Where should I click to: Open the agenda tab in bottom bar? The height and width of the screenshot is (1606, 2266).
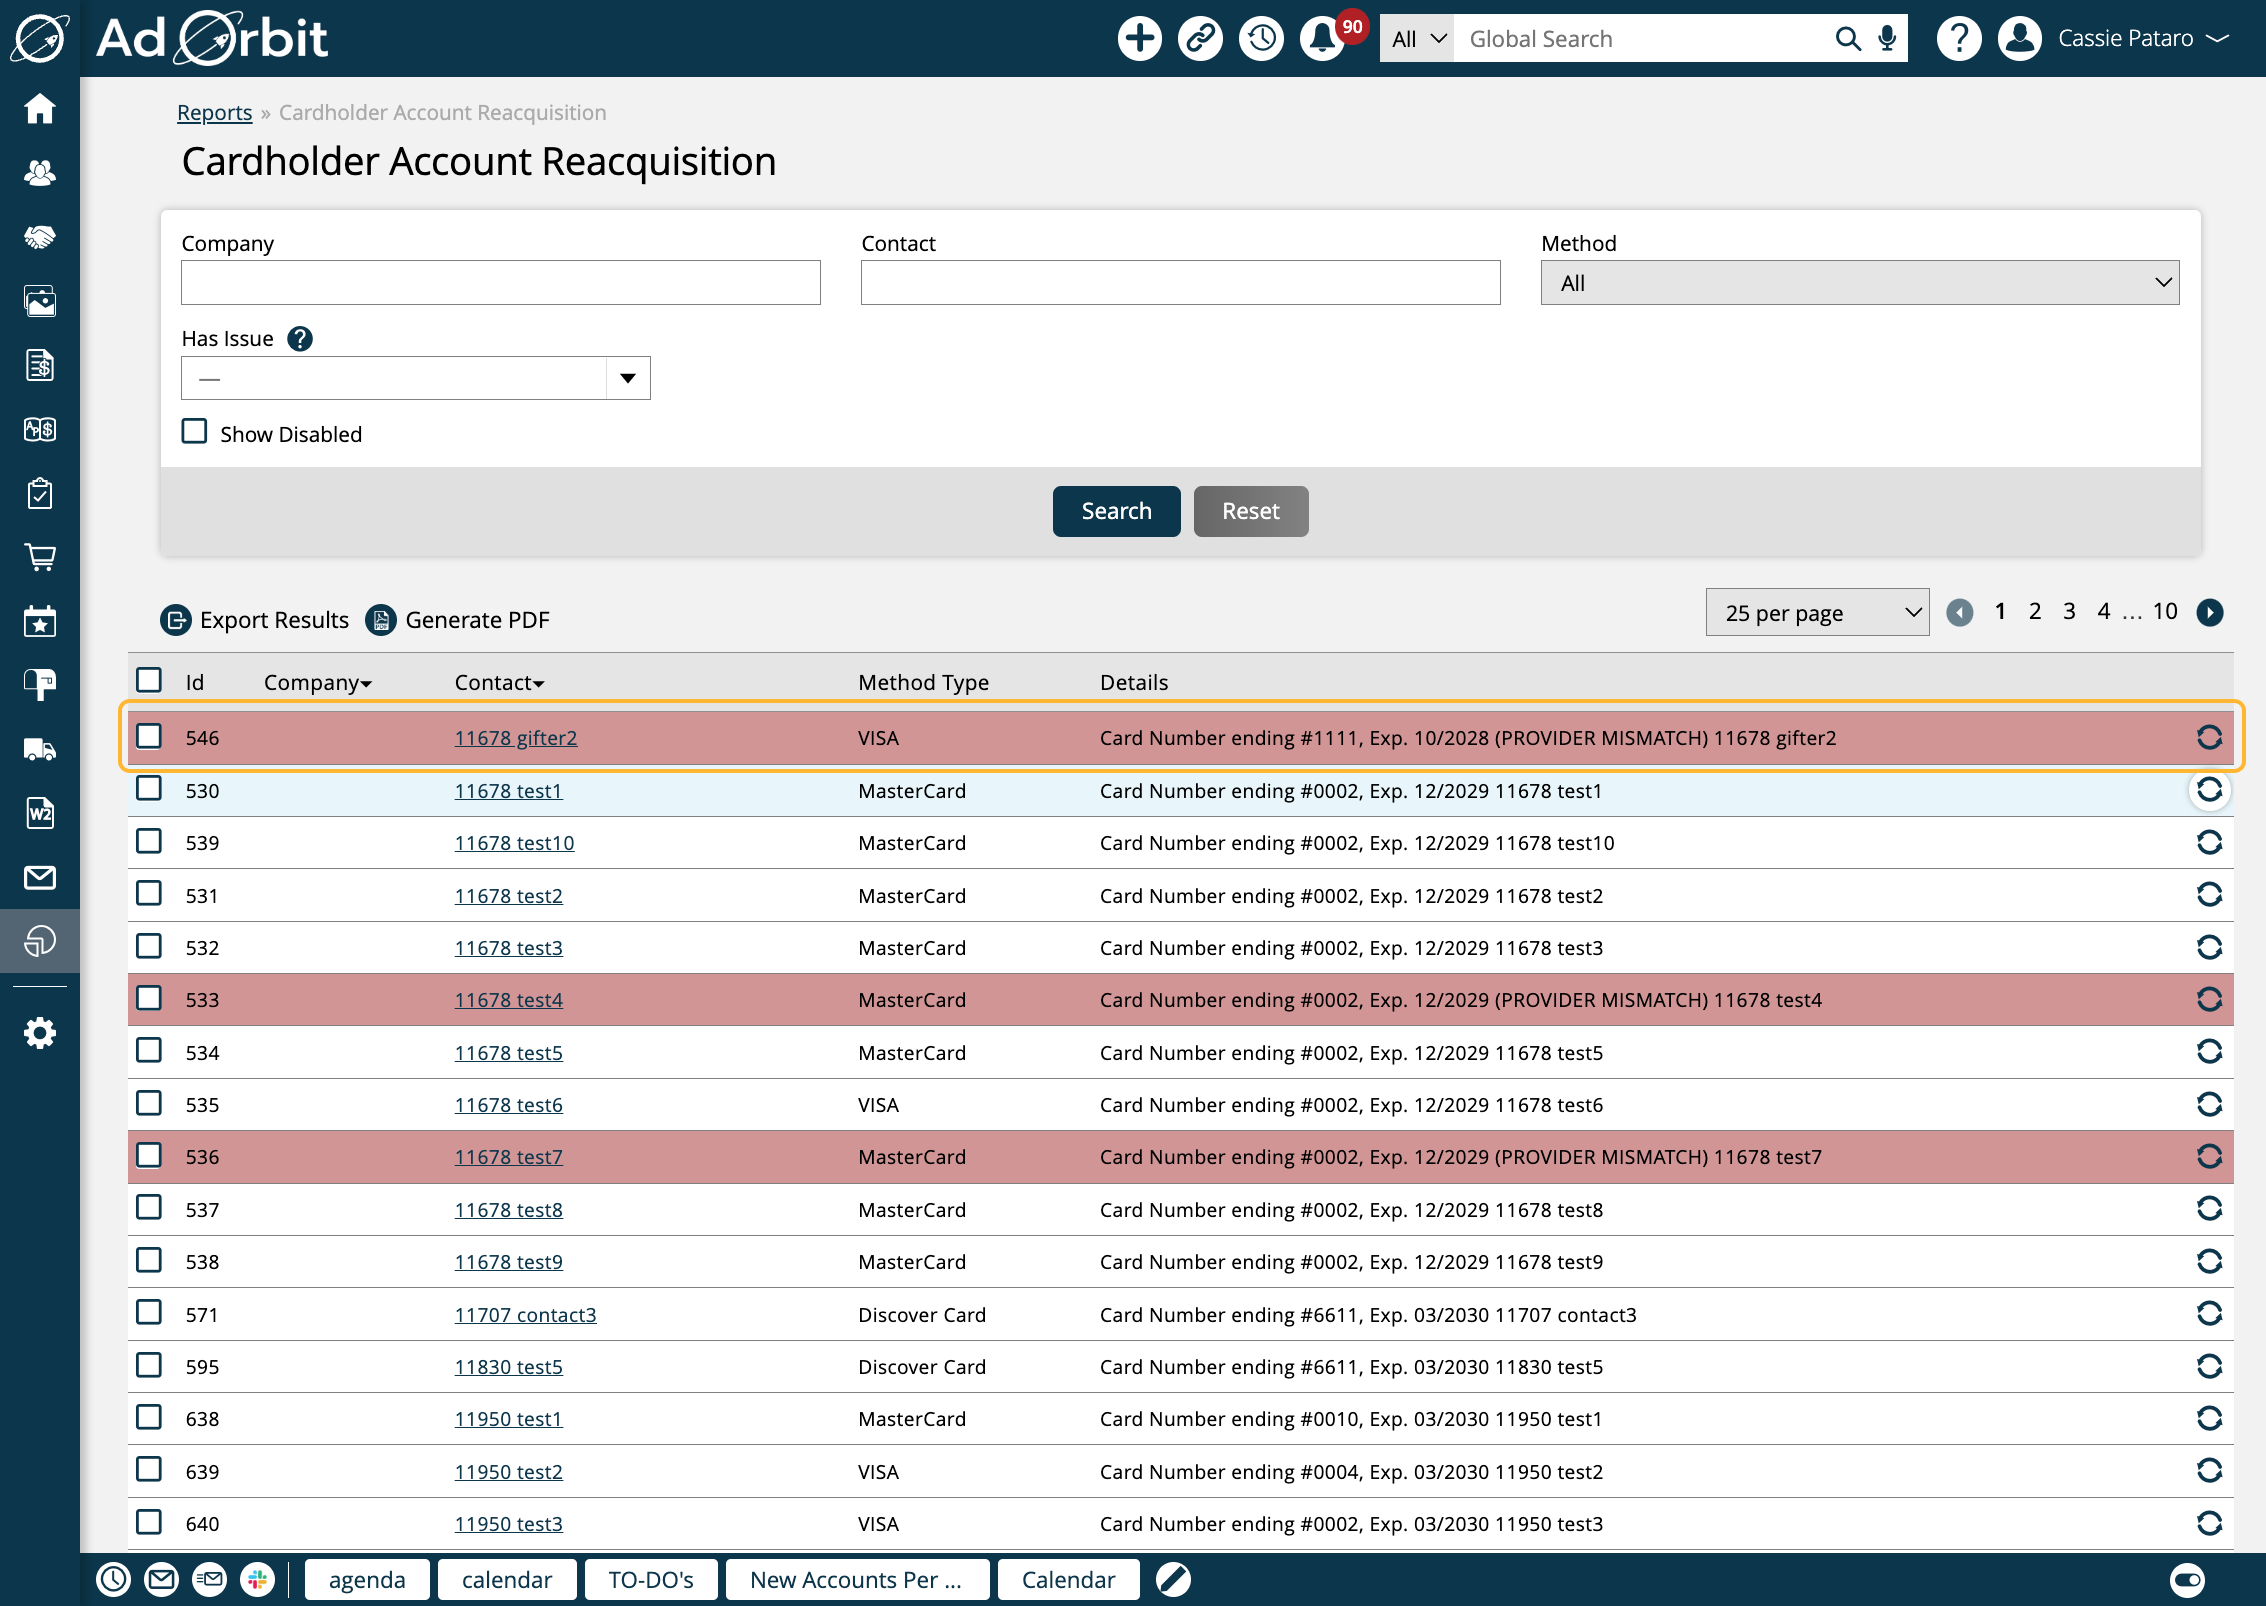(x=367, y=1580)
